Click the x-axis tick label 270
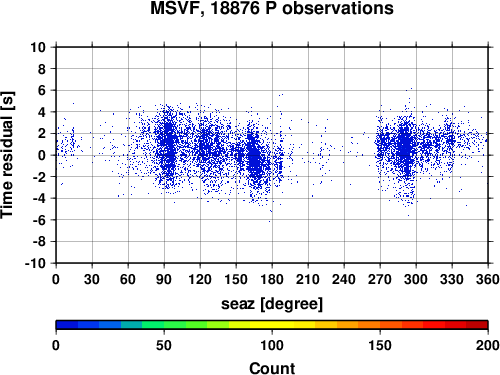The width and height of the screenshot is (500, 375). [x=380, y=279]
